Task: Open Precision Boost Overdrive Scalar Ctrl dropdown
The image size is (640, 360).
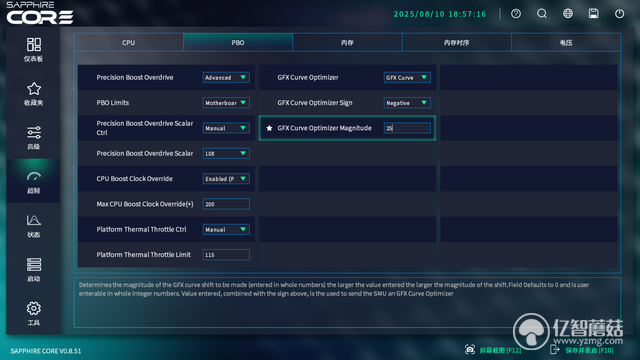Action: tap(226, 128)
